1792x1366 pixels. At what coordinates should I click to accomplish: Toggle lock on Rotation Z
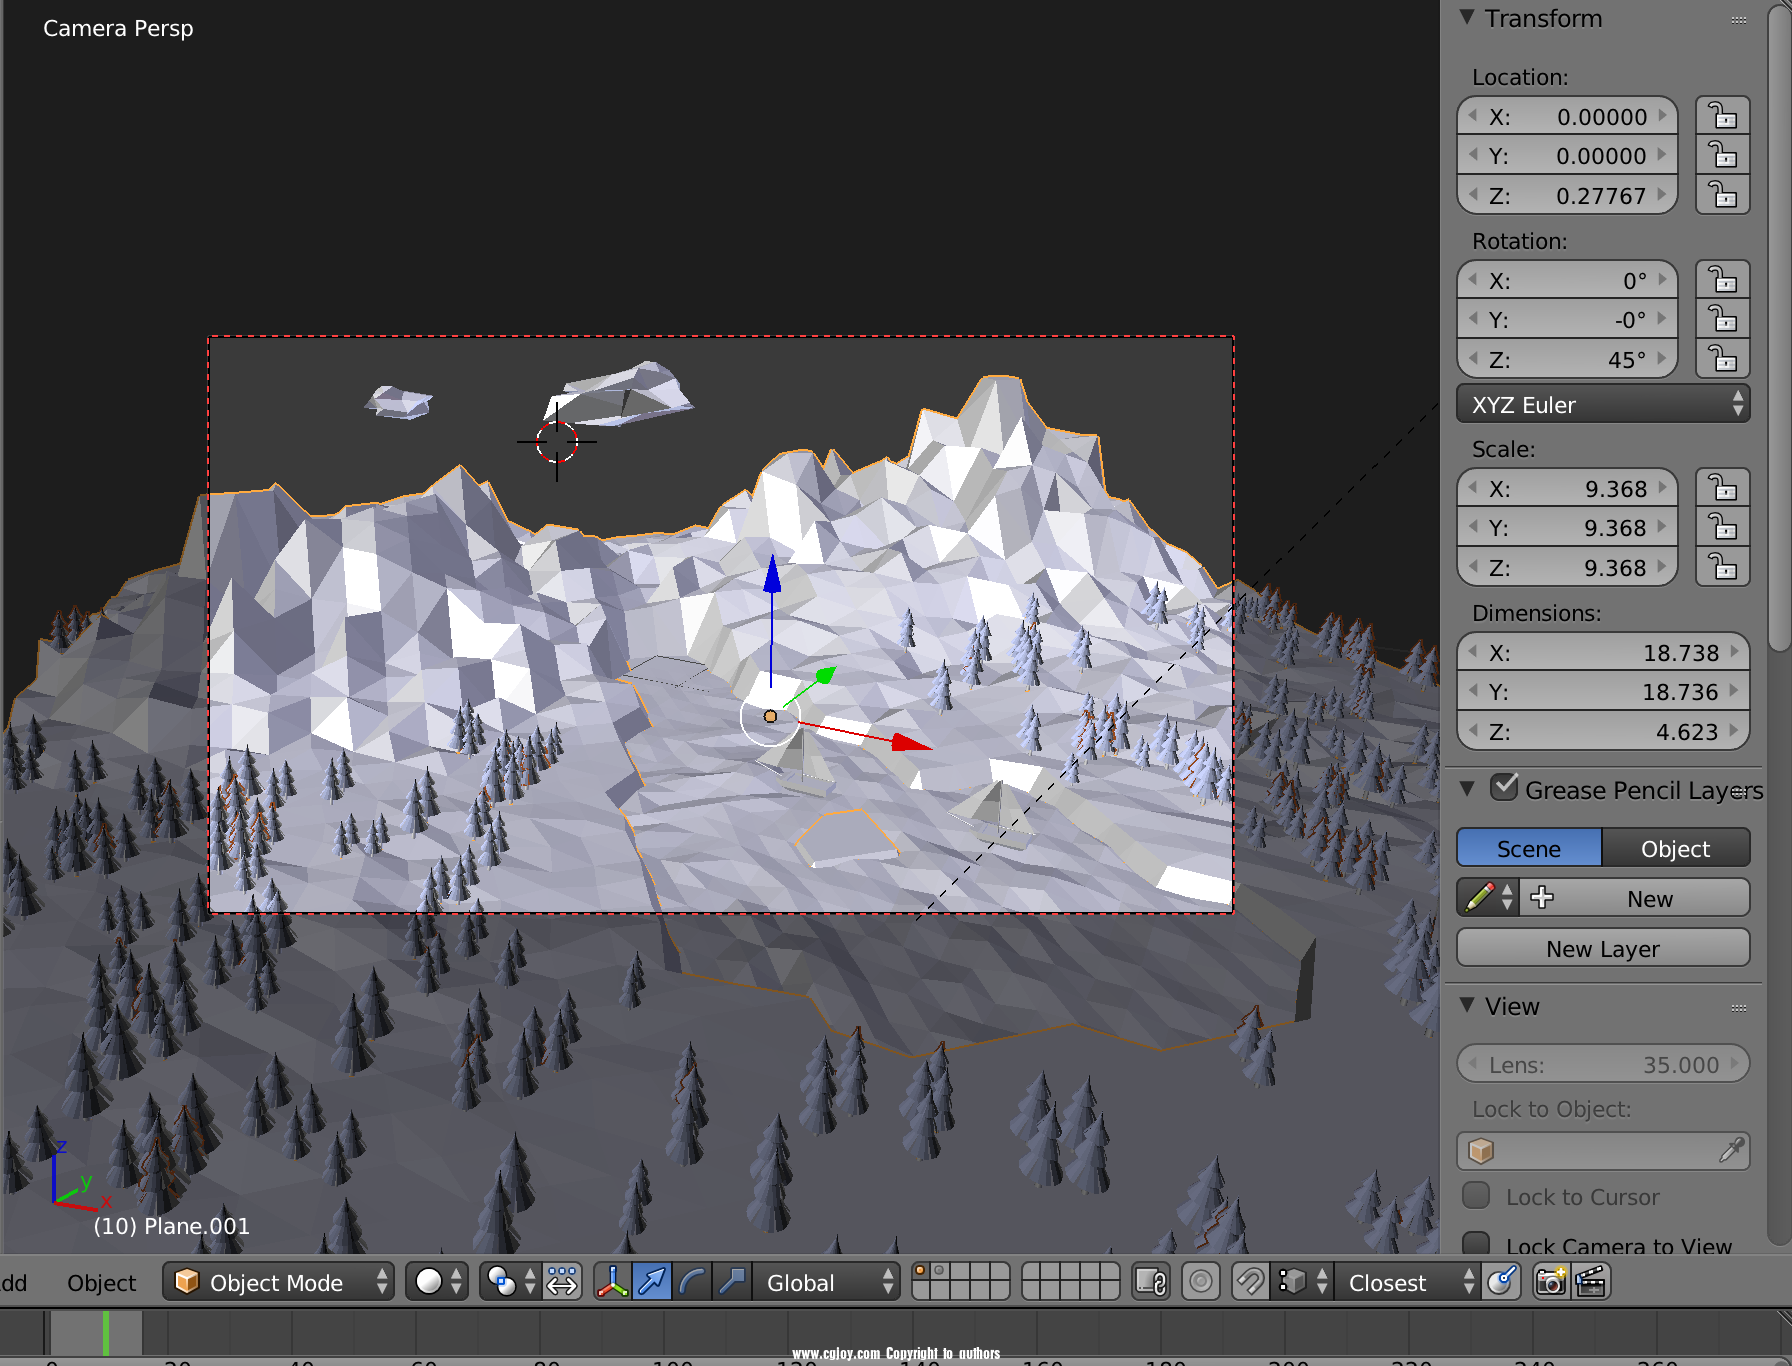click(x=1722, y=359)
